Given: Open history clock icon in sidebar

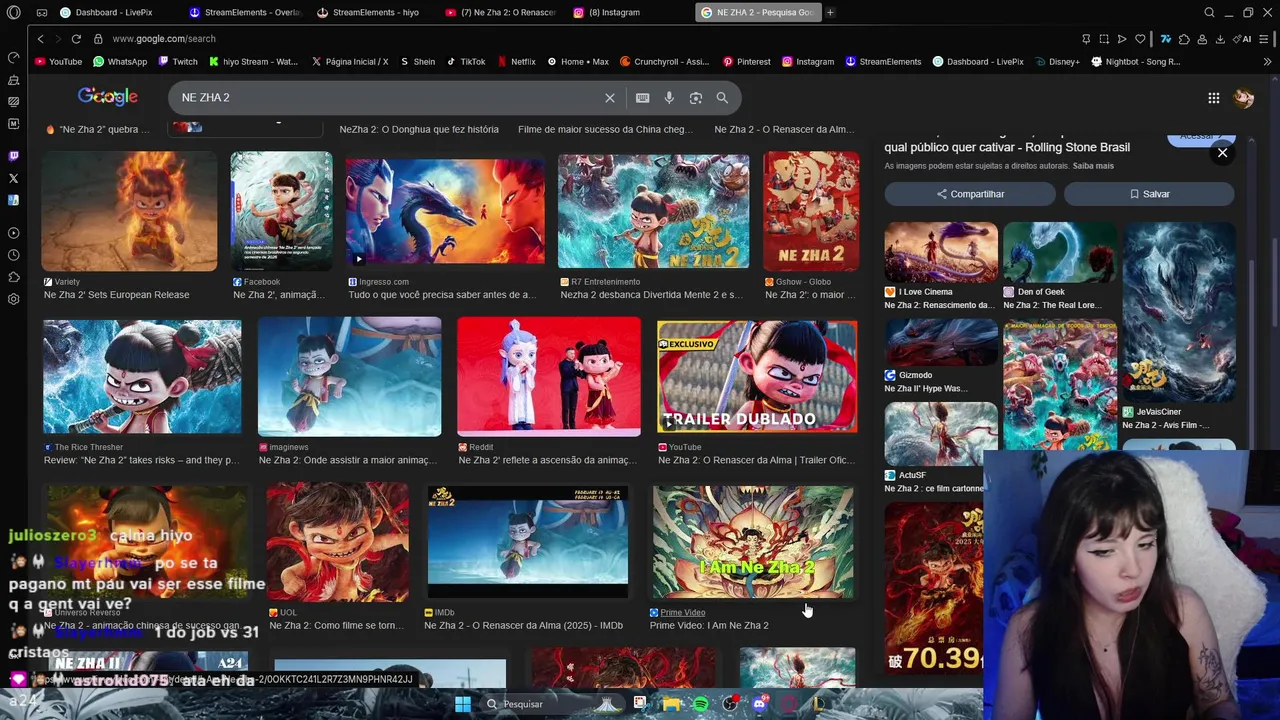Looking at the screenshot, I should point(13,255).
